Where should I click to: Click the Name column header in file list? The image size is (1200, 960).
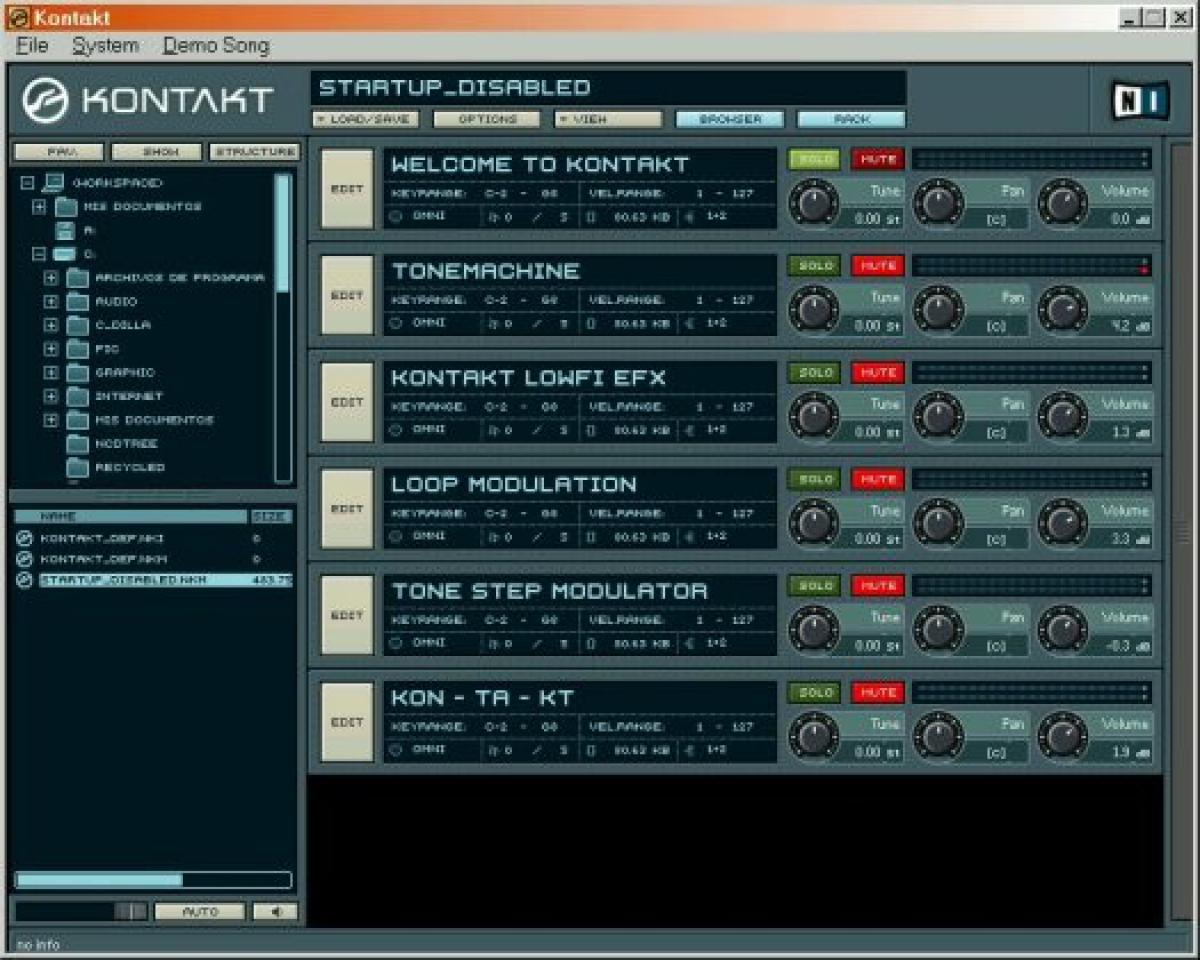tap(130, 517)
